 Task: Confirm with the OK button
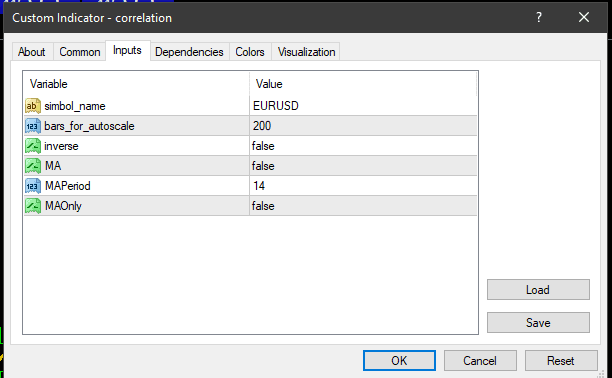(399, 360)
